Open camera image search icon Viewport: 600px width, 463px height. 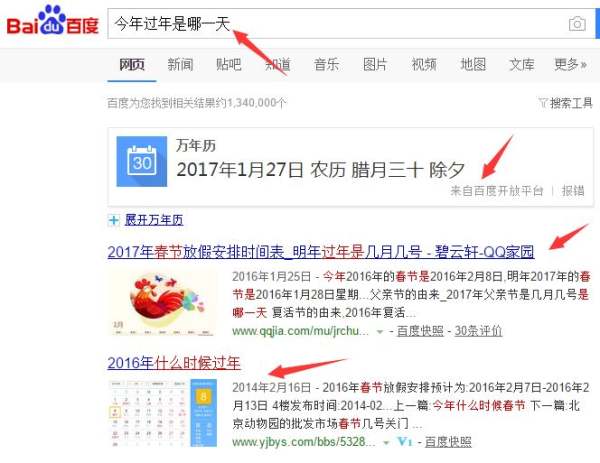coord(577,24)
